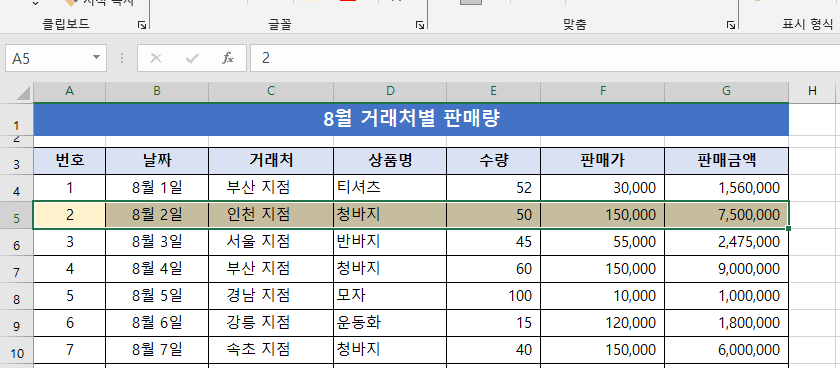Select the cell containing '인천 지점'

click(x=271, y=215)
